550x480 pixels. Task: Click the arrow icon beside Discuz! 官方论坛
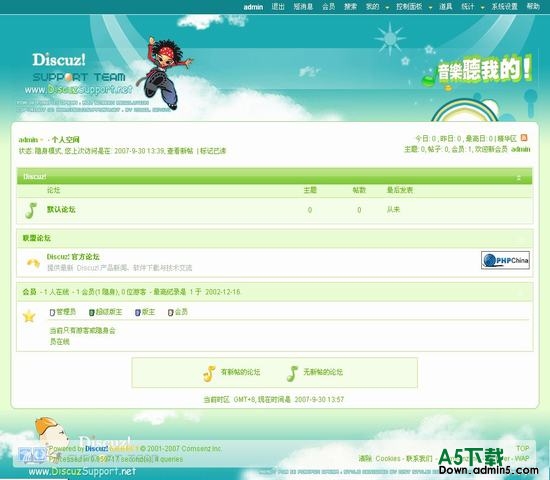tap(33, 263)
